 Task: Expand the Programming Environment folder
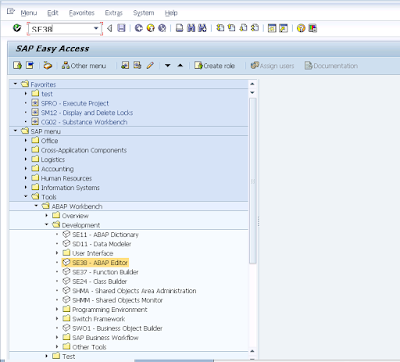(57, 309)
